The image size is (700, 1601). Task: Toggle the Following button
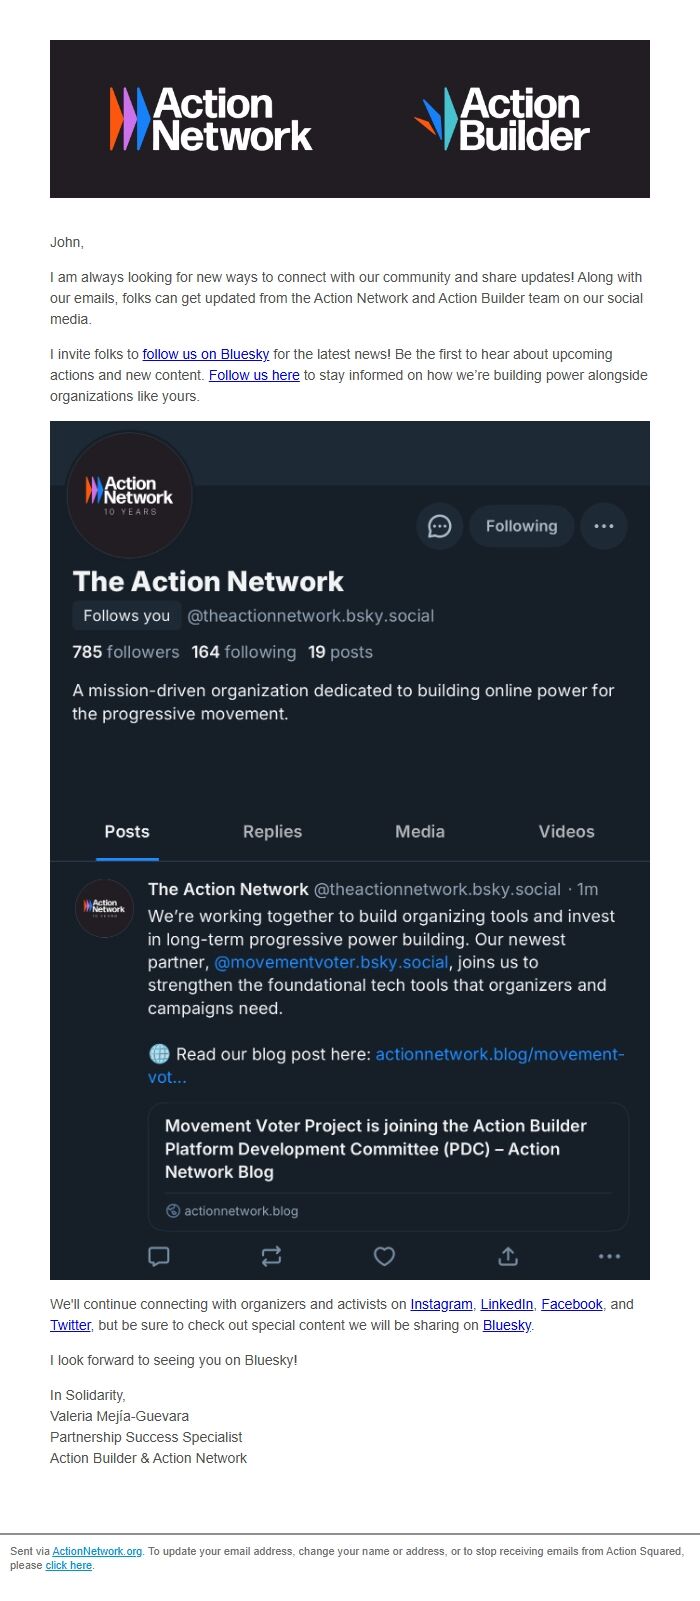coord(522,526)
